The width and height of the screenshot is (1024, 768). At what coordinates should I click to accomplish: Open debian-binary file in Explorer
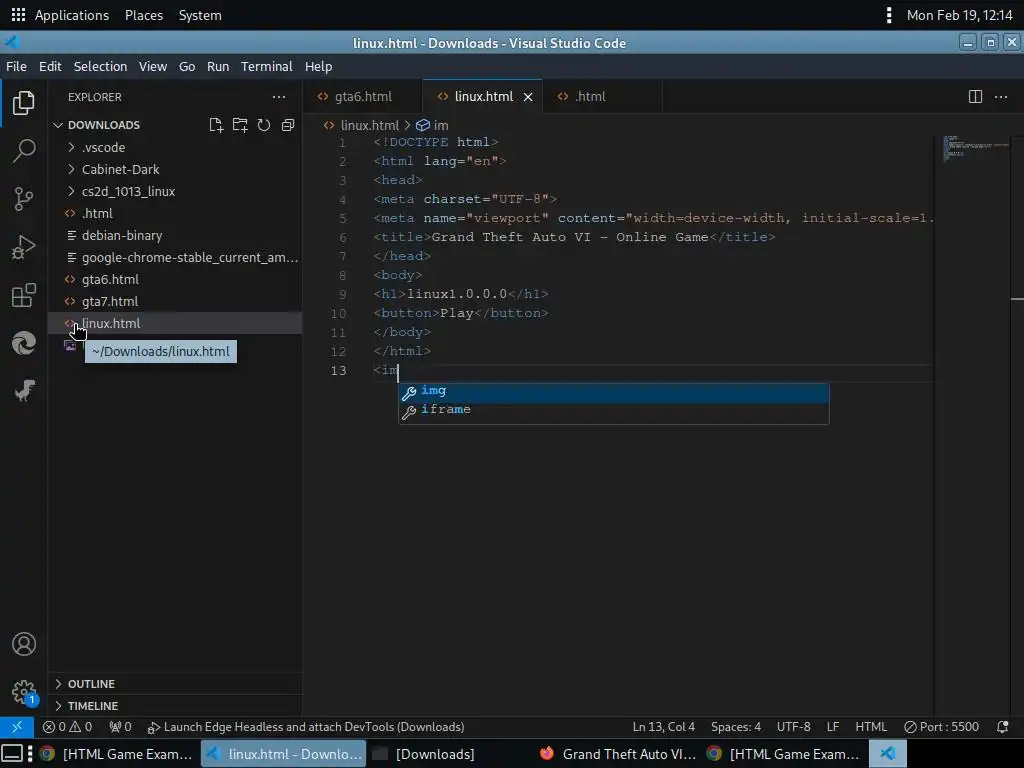pos(175,235)
